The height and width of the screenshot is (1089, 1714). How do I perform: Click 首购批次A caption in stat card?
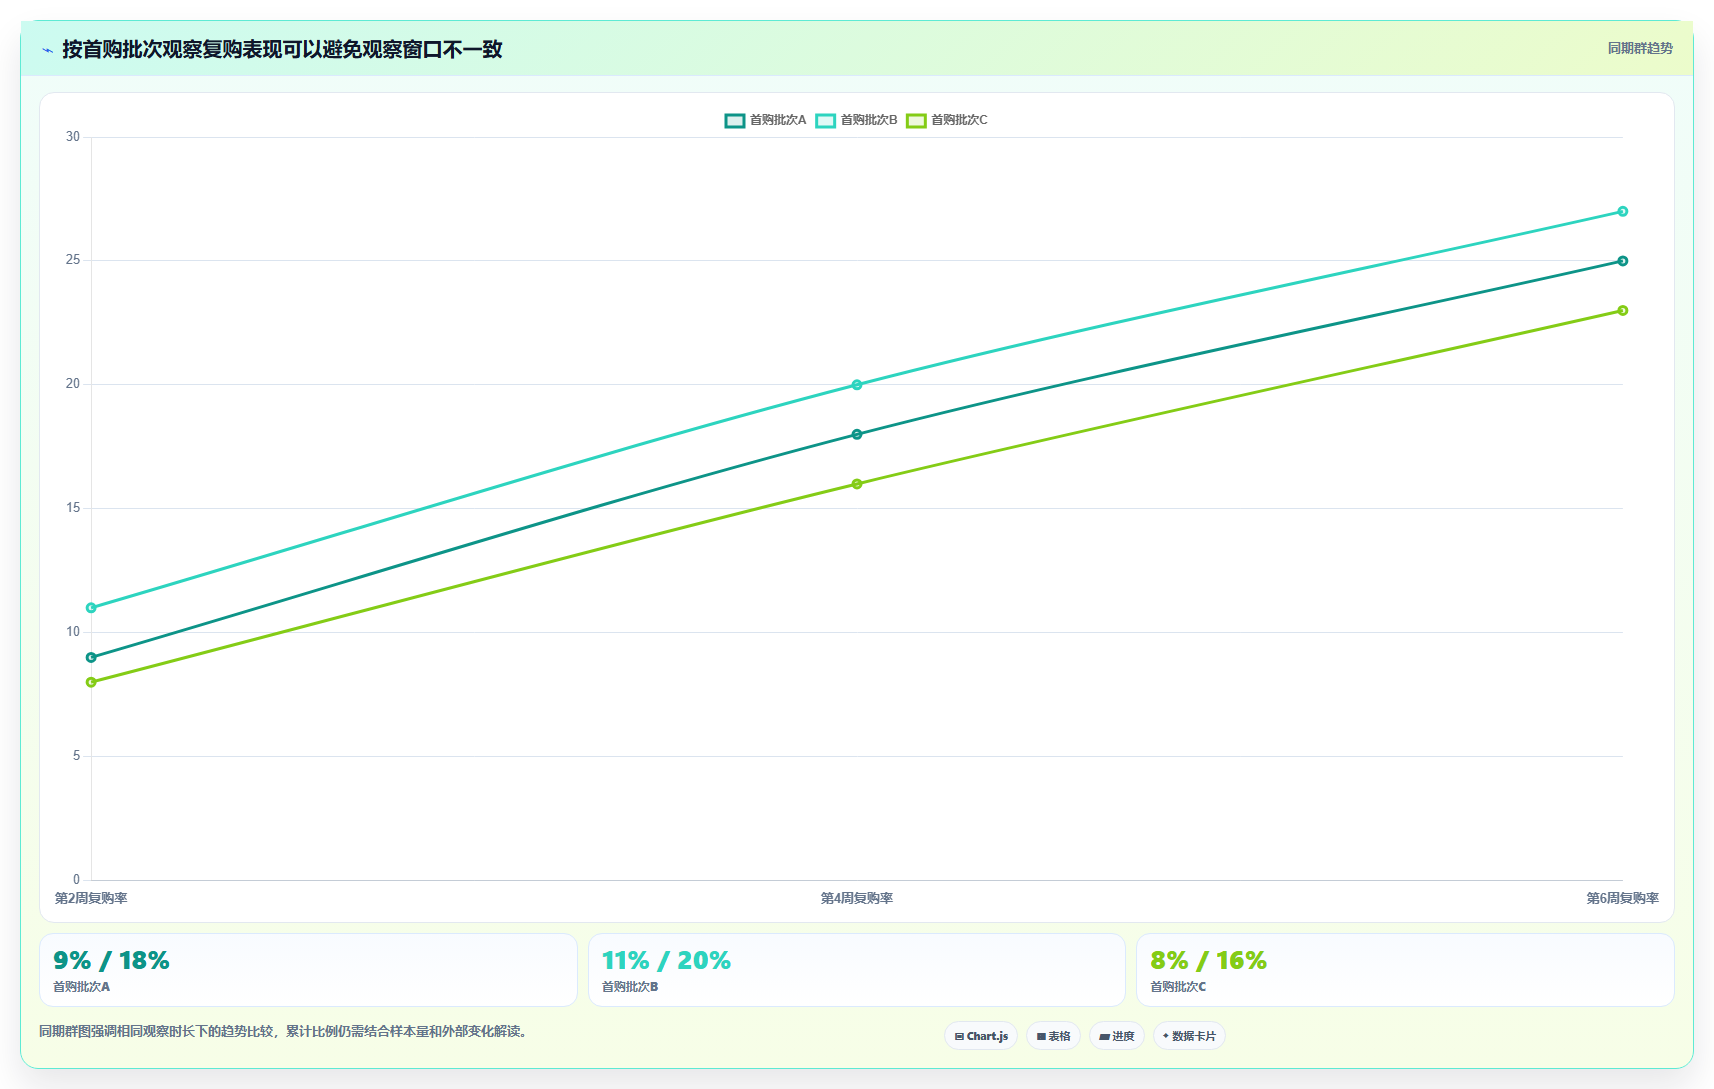(x=81, y=987)
